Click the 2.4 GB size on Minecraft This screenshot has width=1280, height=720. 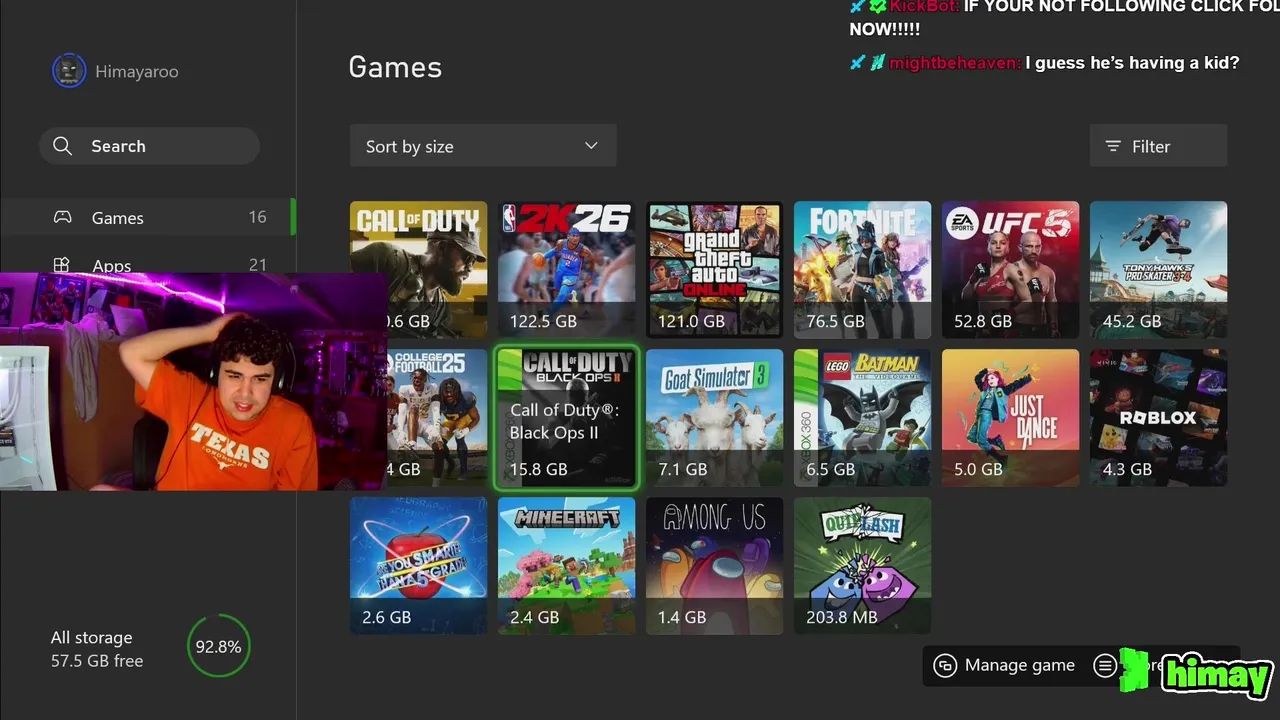[534, 617]
